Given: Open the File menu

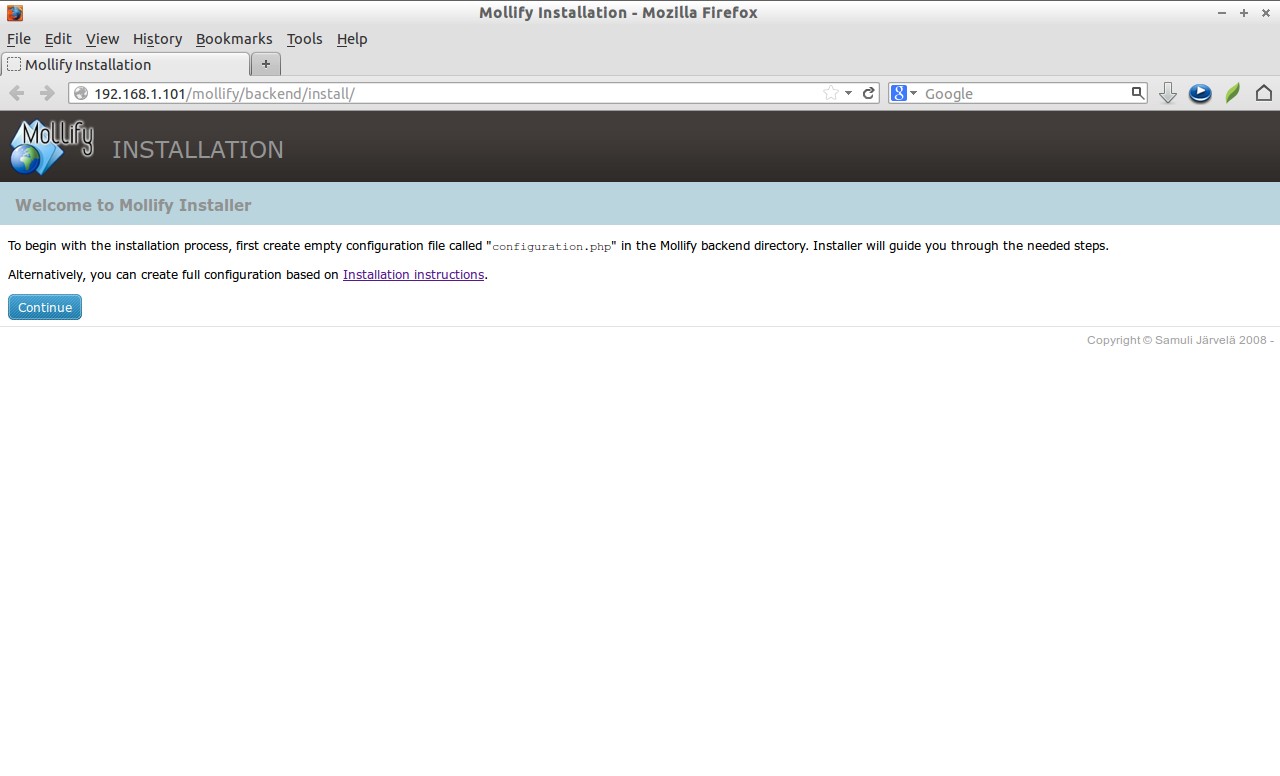Looking at the screenshot, I should [19, 39].
